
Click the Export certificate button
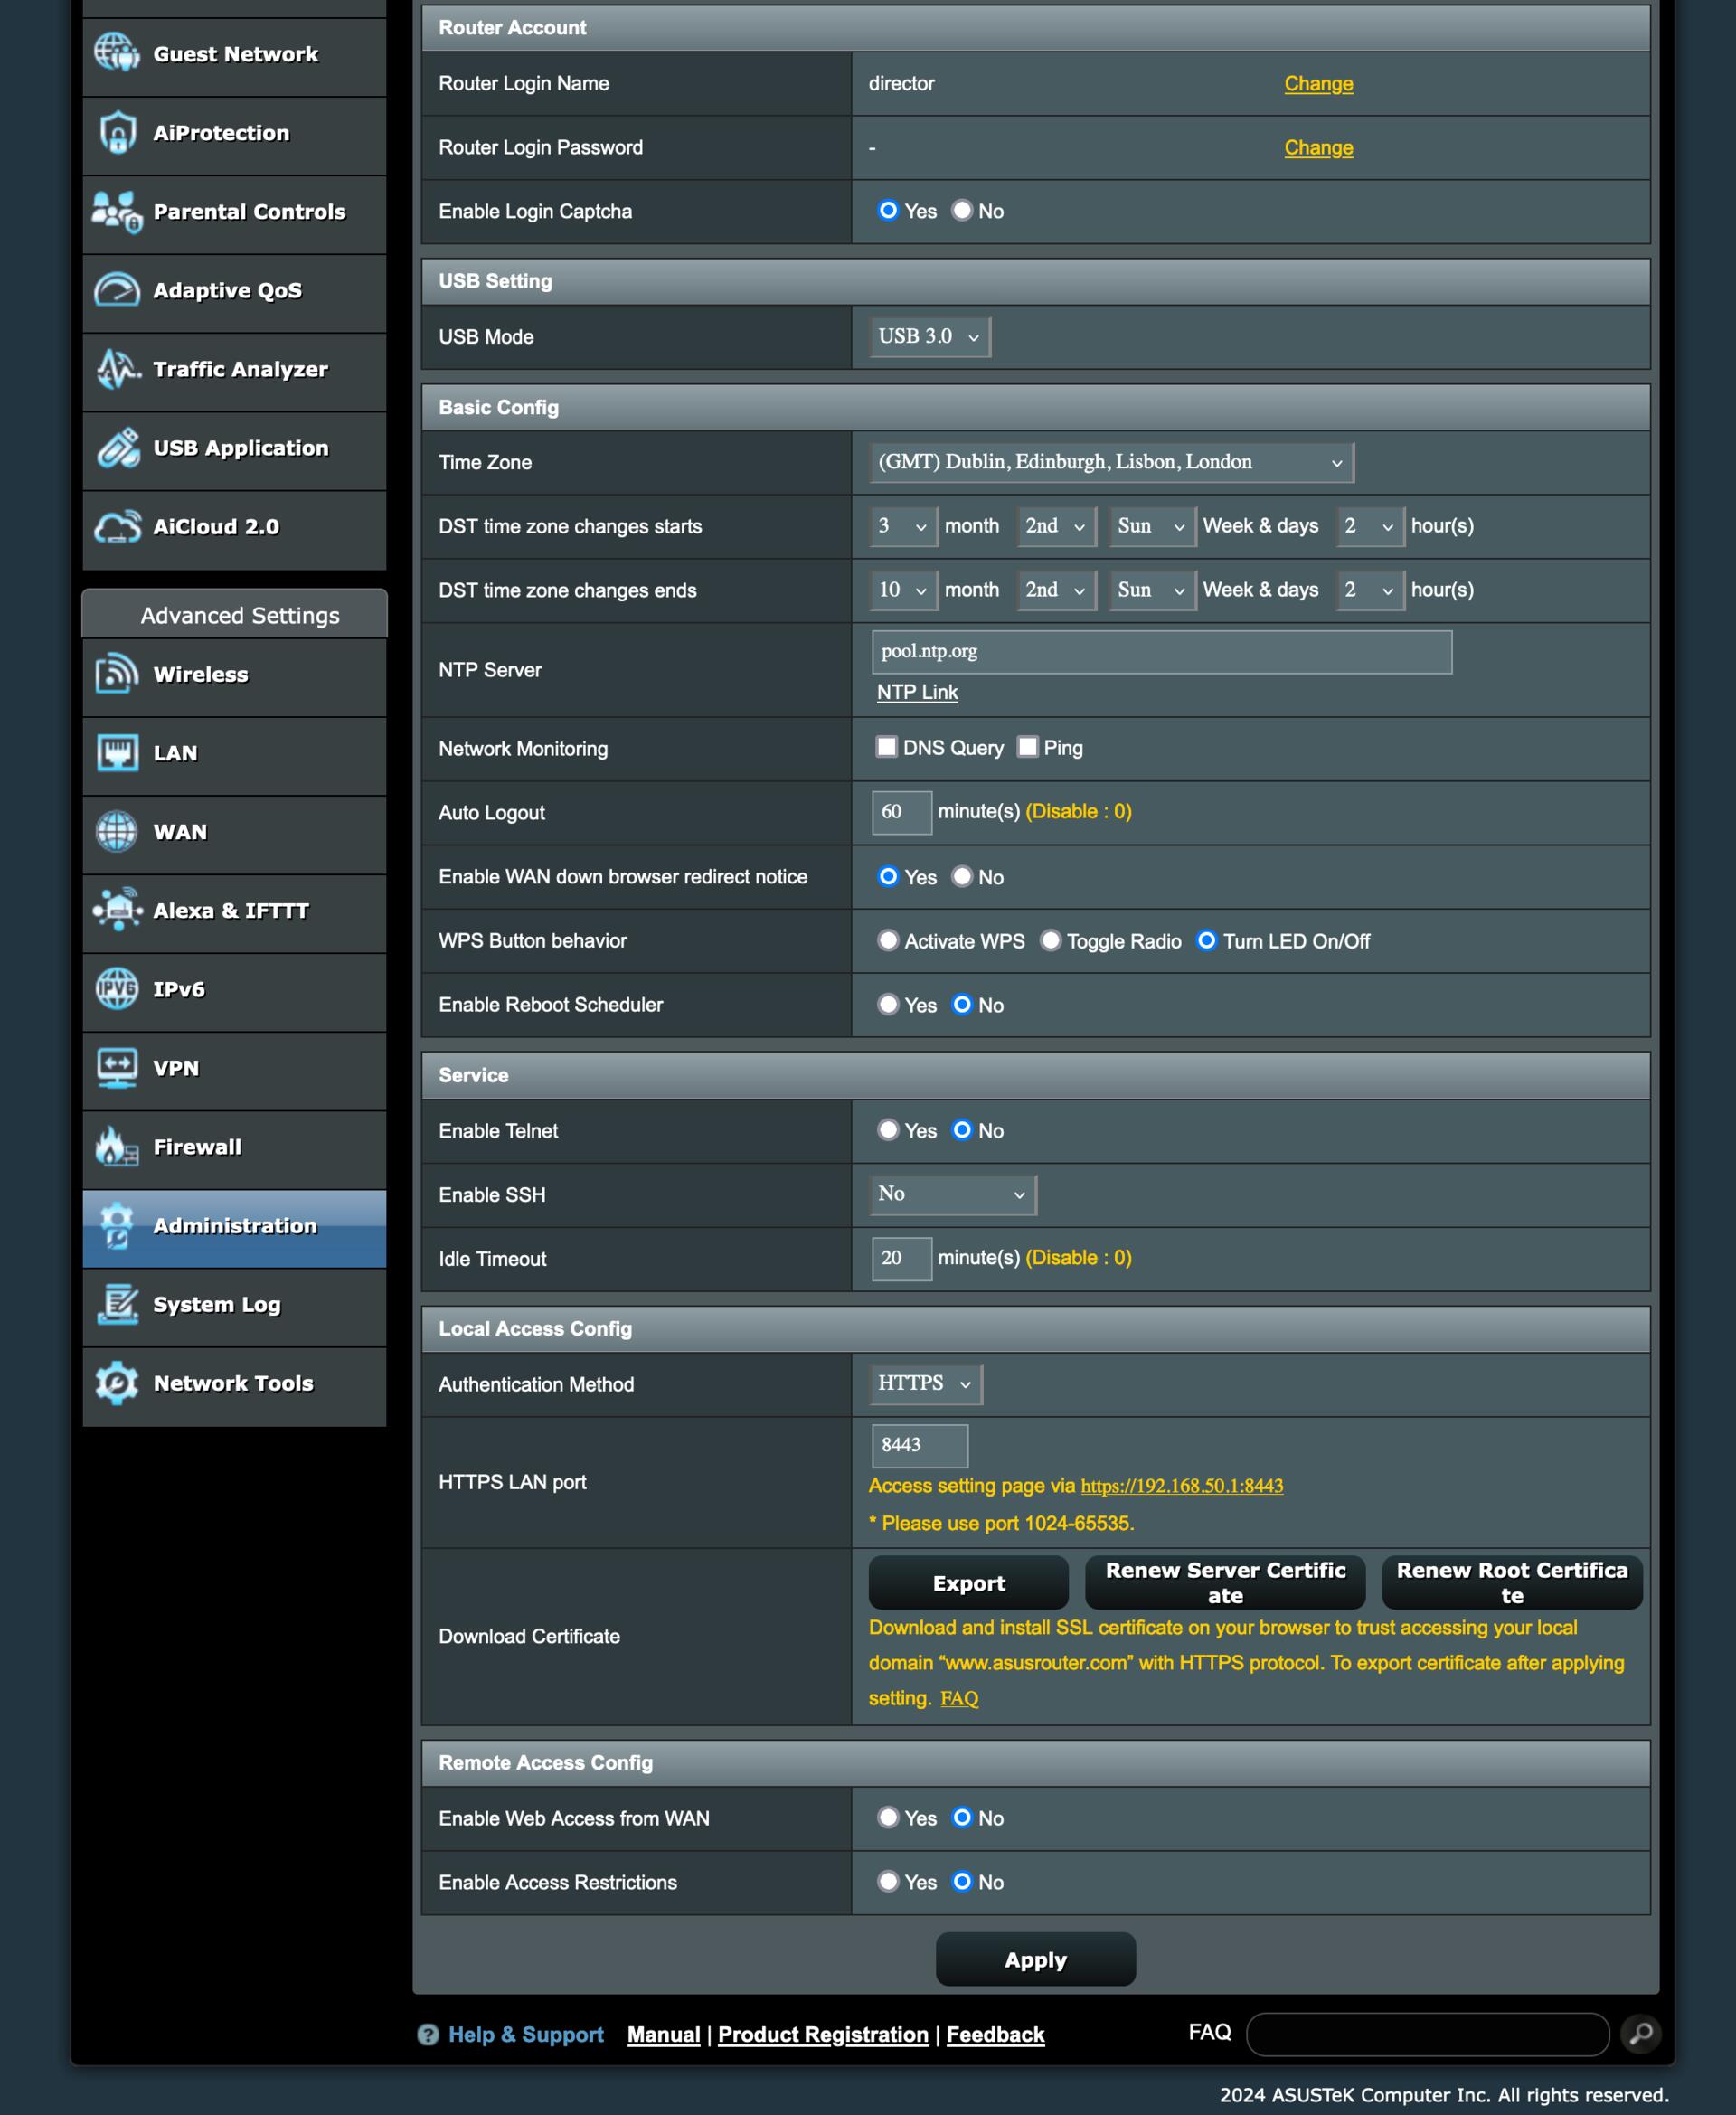pos(968,1583)
